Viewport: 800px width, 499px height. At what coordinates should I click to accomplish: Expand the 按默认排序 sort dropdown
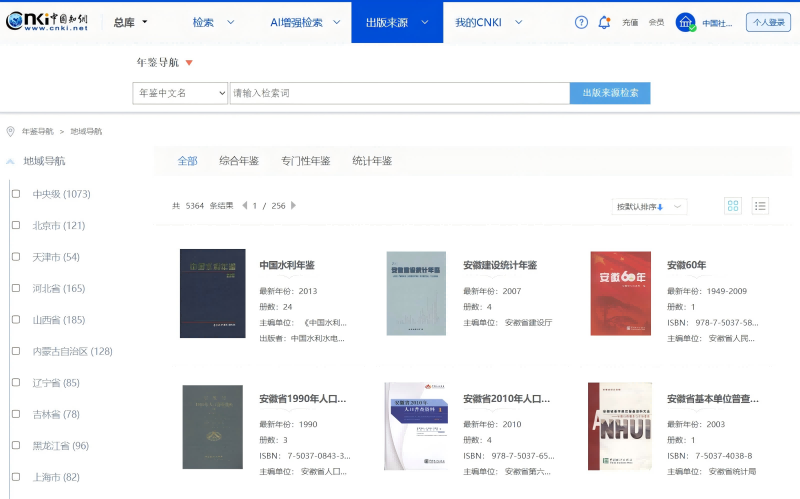[649, 207]
